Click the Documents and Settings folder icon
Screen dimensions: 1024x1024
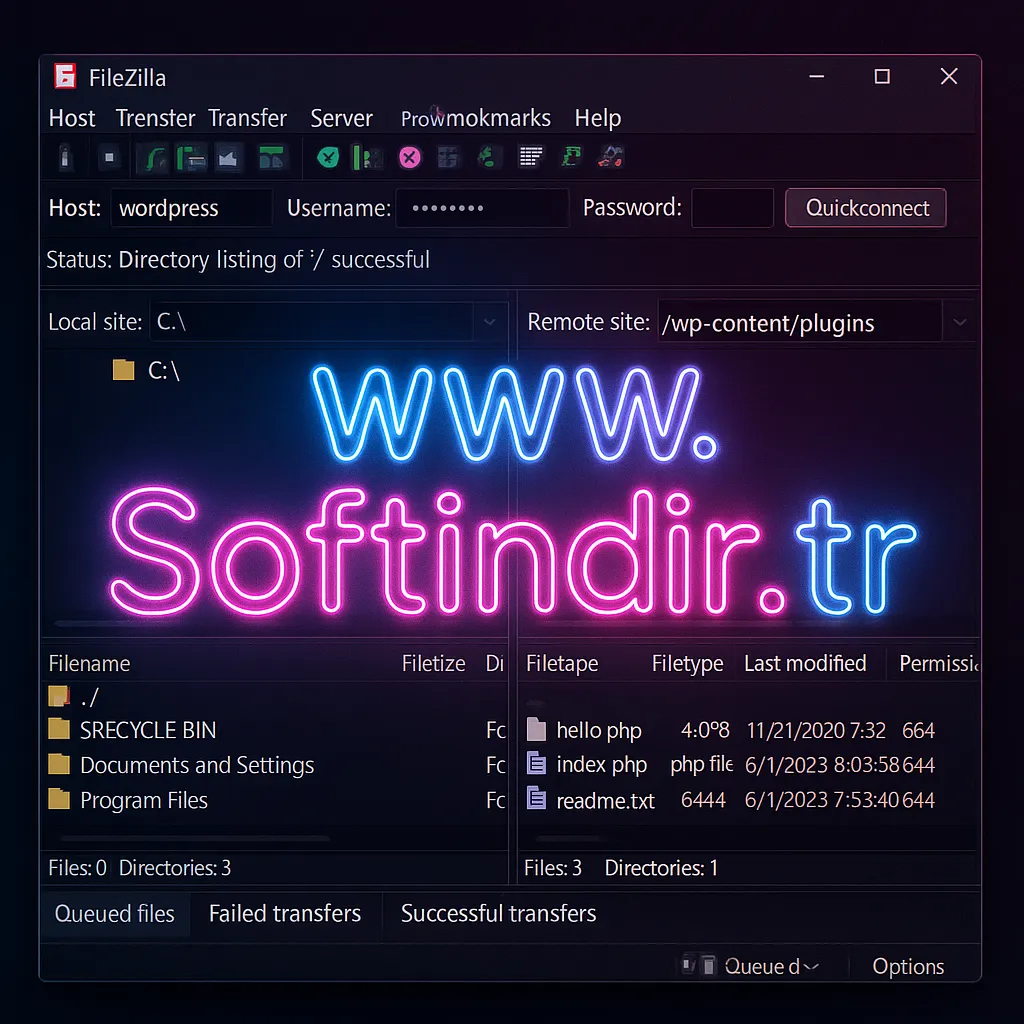[x=59, y=763]
